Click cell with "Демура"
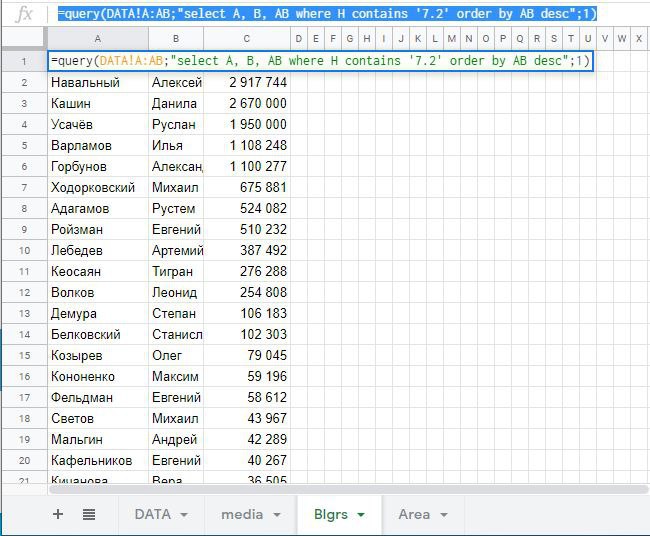Screen dimensions: 650x536 click(98, 313)
